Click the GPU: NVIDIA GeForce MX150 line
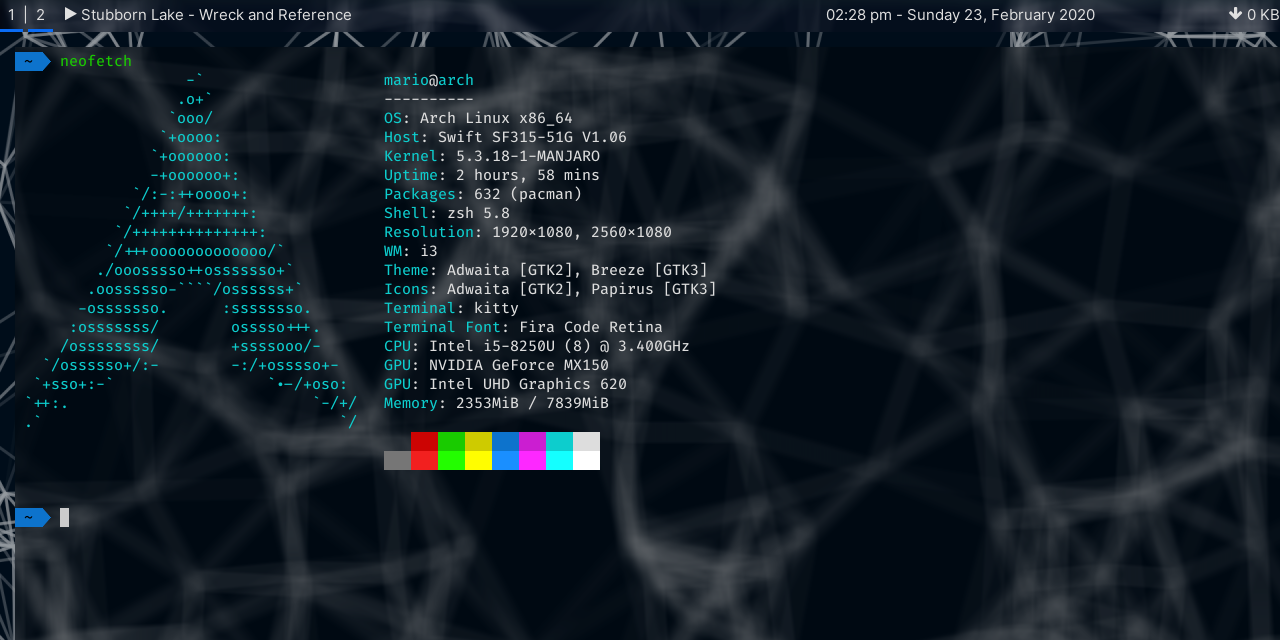This screenshot has width=1280, height=640. tap(496, 365)
